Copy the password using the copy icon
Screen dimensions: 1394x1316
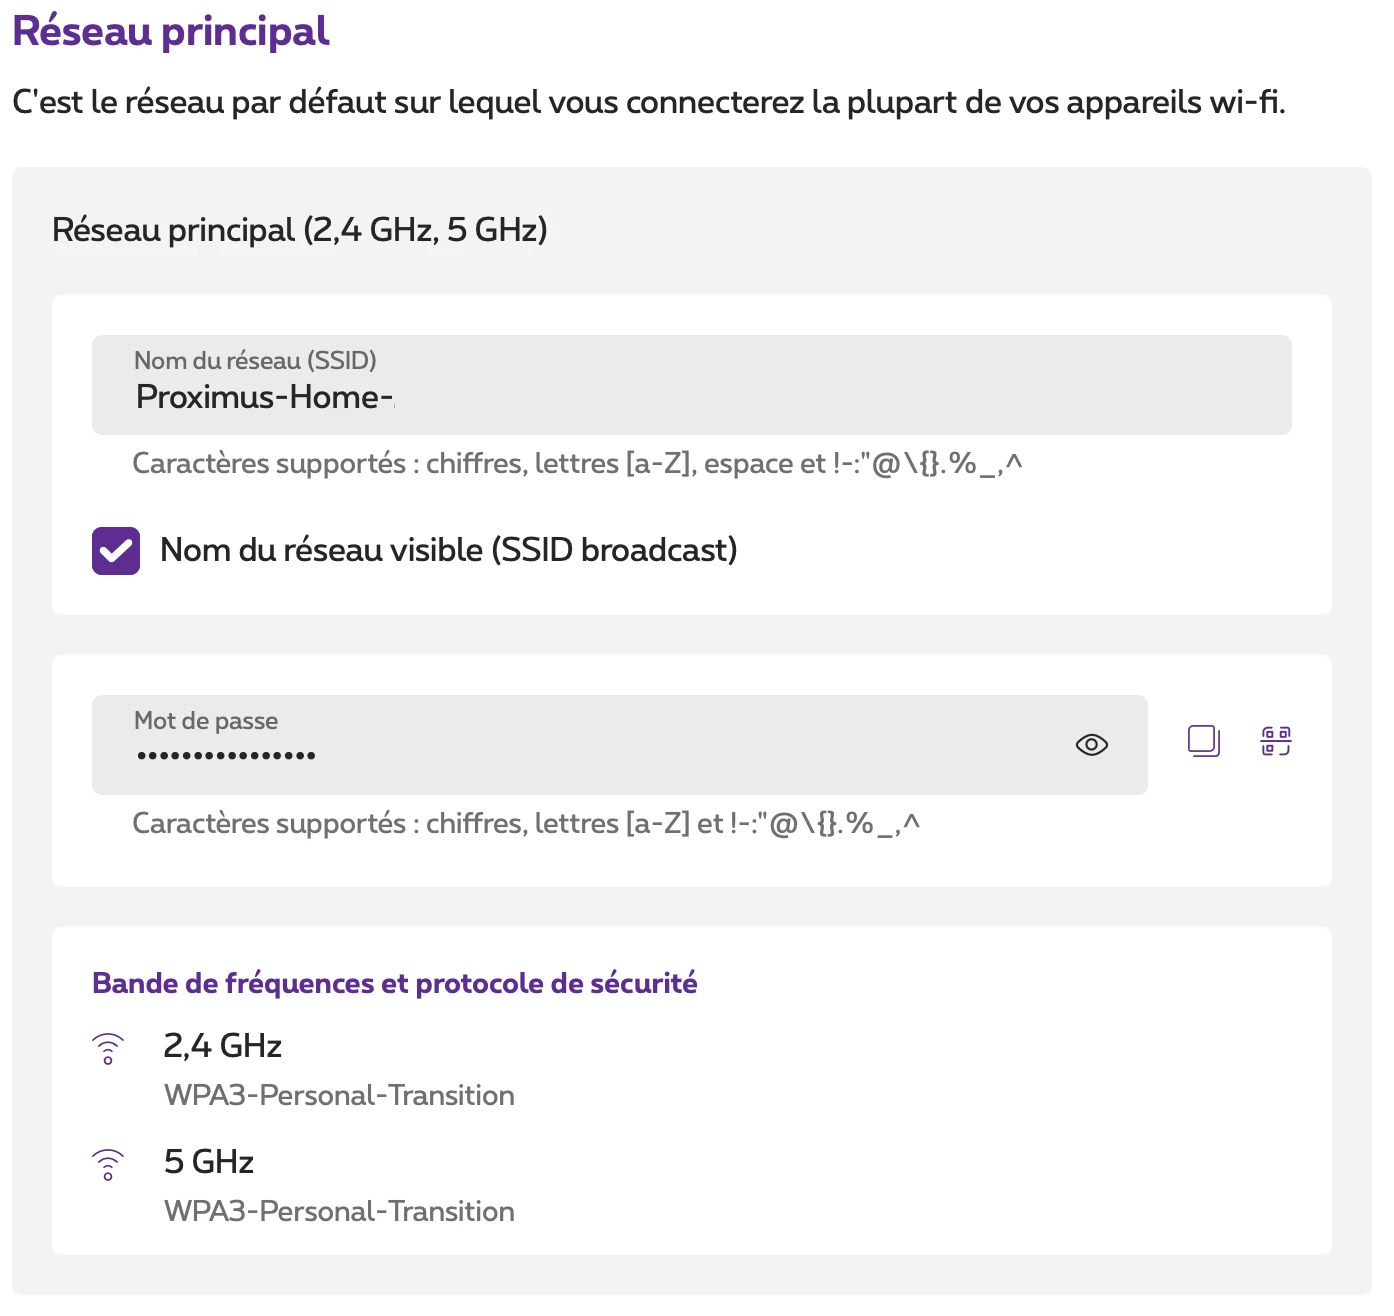[1203, 741]
